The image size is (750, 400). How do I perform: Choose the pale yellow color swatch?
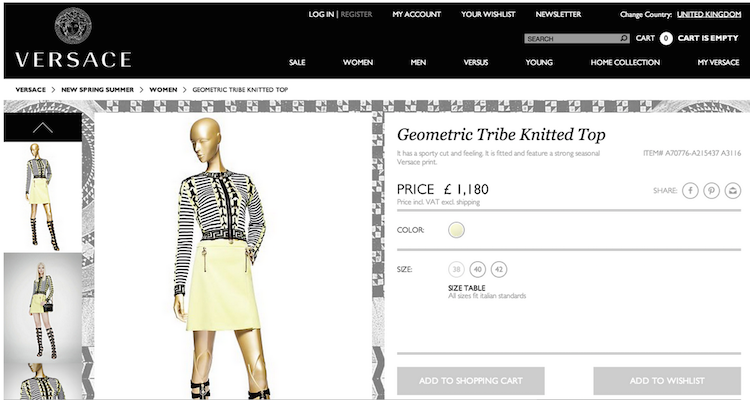(456, 230)
